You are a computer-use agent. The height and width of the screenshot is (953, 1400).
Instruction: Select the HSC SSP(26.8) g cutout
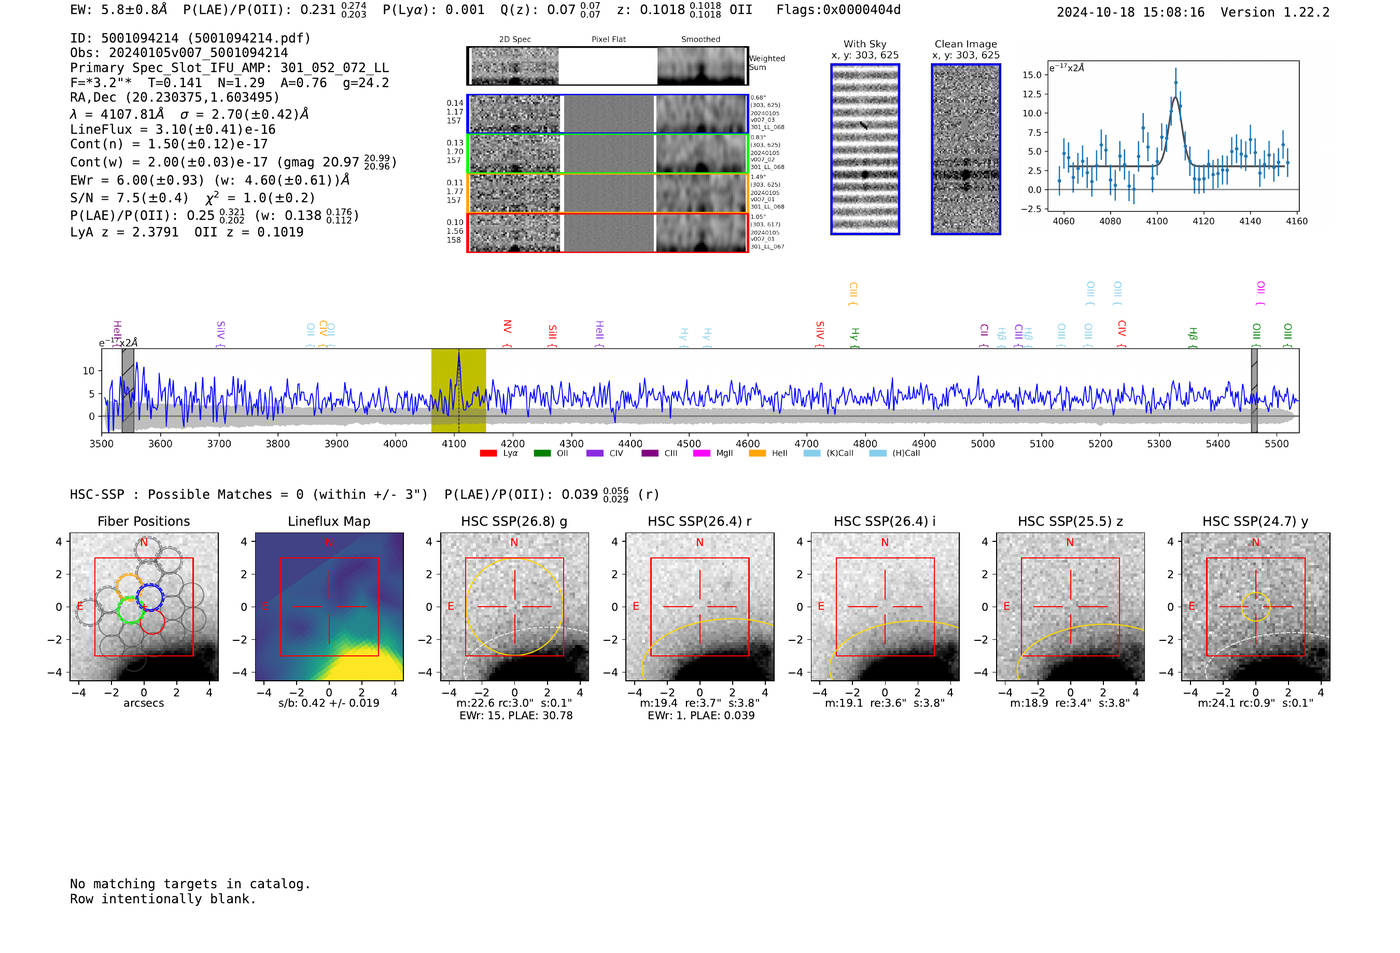(x=514, y=606)
